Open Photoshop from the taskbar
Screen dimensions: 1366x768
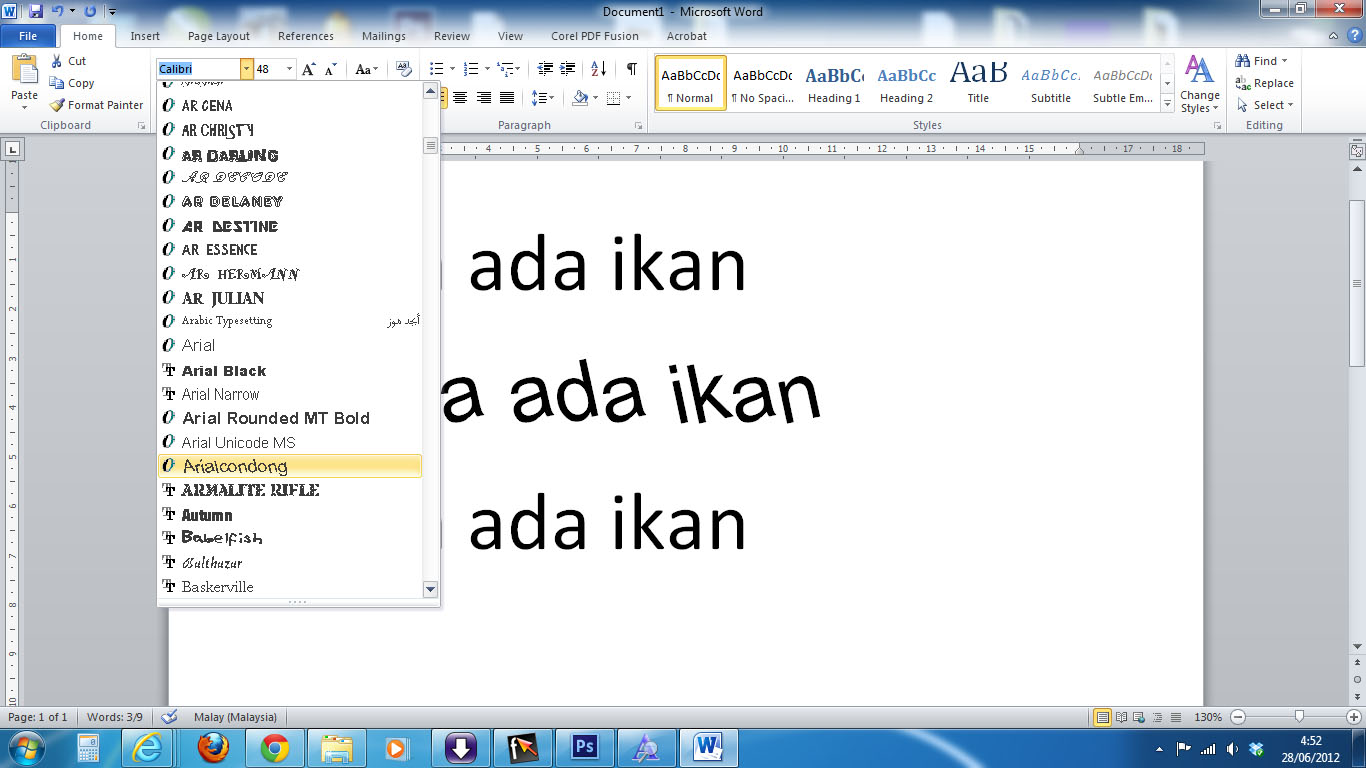(x=584, y=747)
